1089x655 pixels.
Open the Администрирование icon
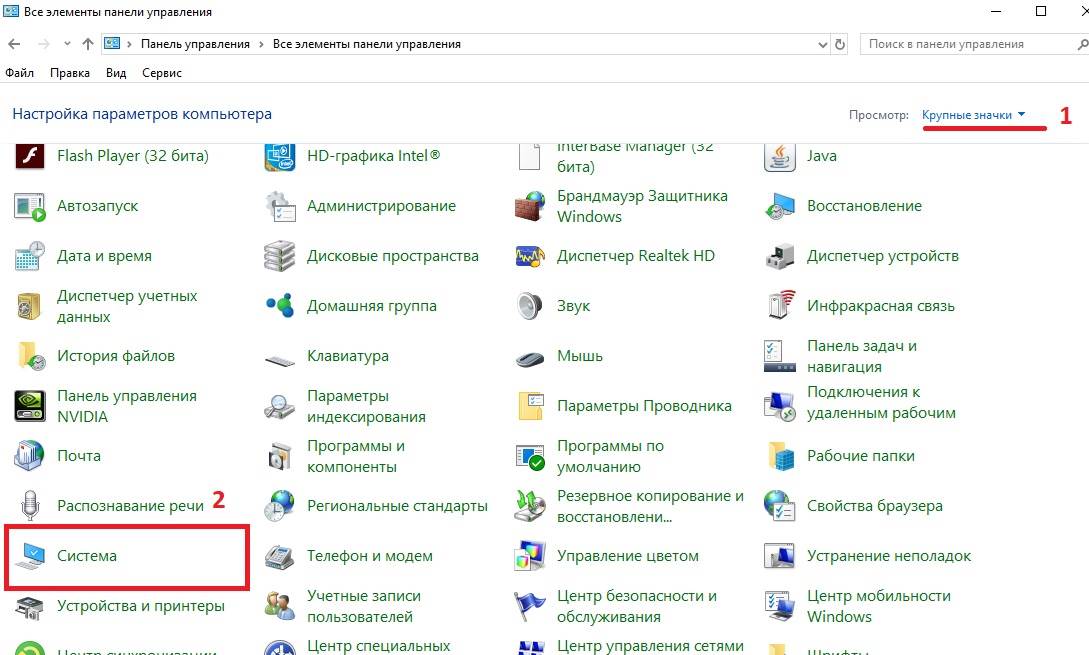coord(280,206)
